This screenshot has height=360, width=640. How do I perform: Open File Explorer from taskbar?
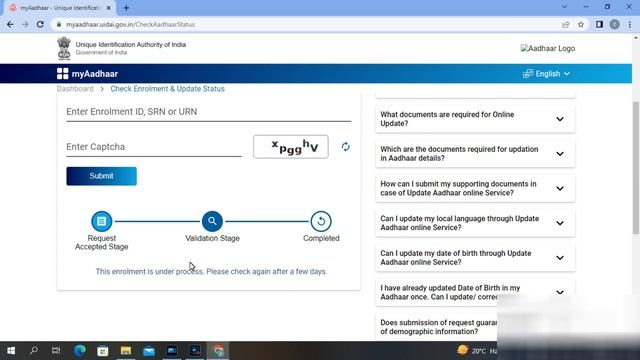click(x=126, y=351)
